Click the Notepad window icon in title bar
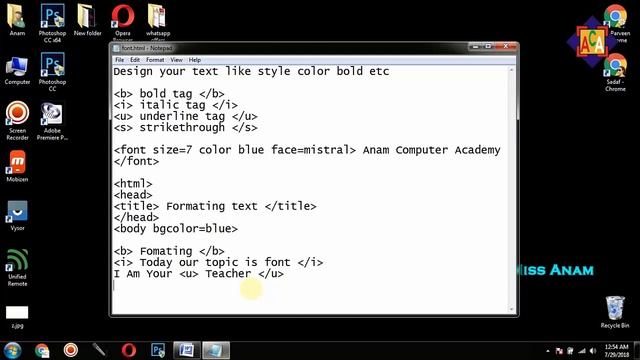This screenshot has height=360, width=640. 116,48
